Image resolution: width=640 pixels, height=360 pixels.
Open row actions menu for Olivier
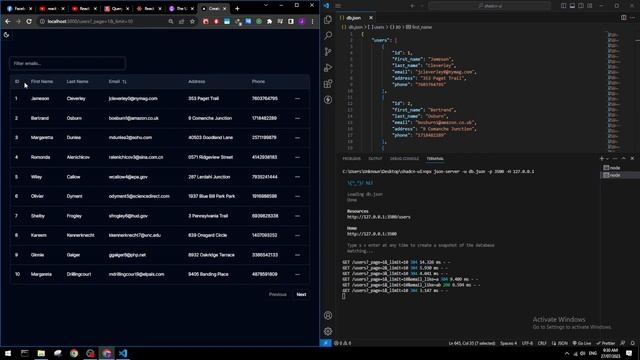(297, 196)
